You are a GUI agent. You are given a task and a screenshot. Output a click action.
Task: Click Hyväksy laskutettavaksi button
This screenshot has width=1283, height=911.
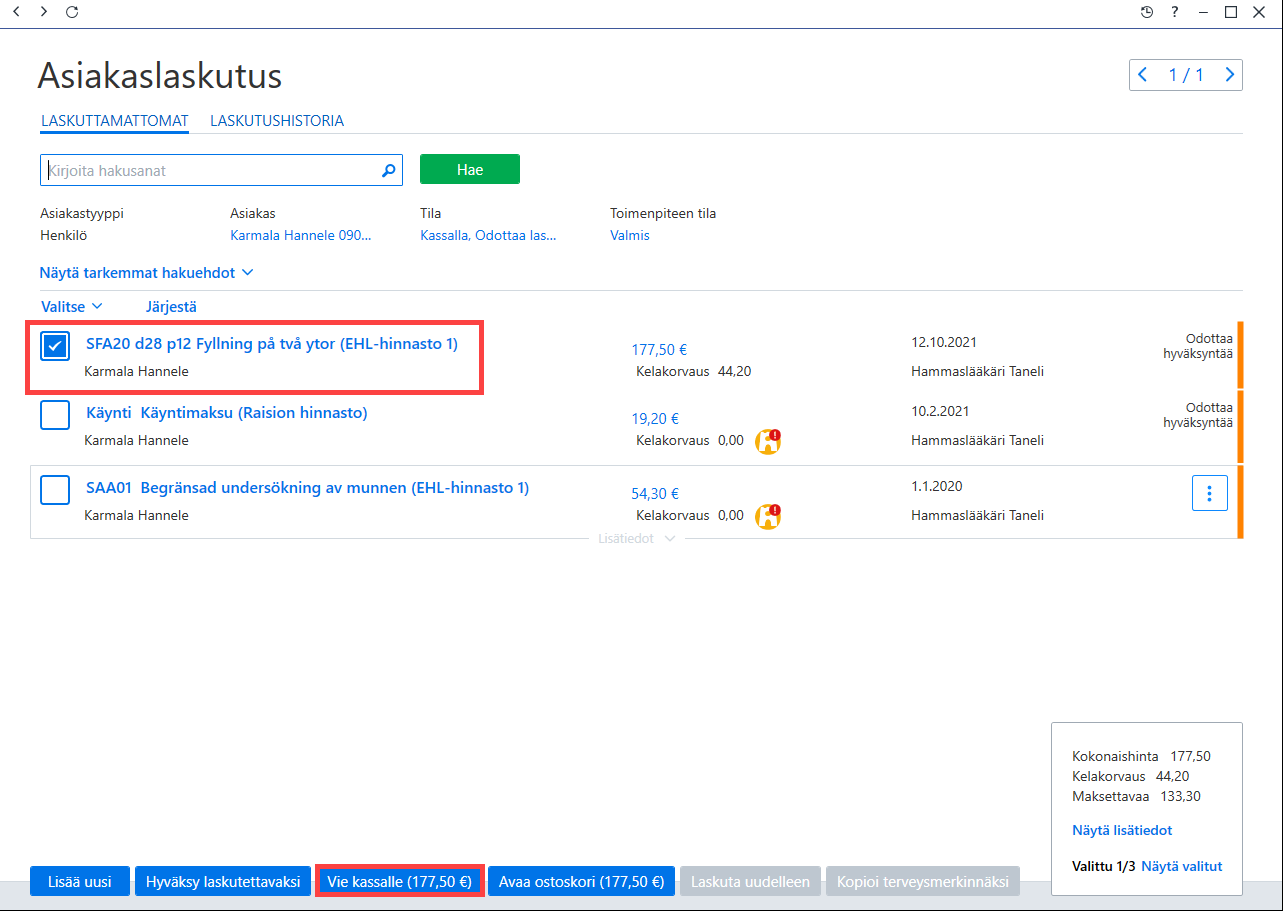tap(222, 882)
